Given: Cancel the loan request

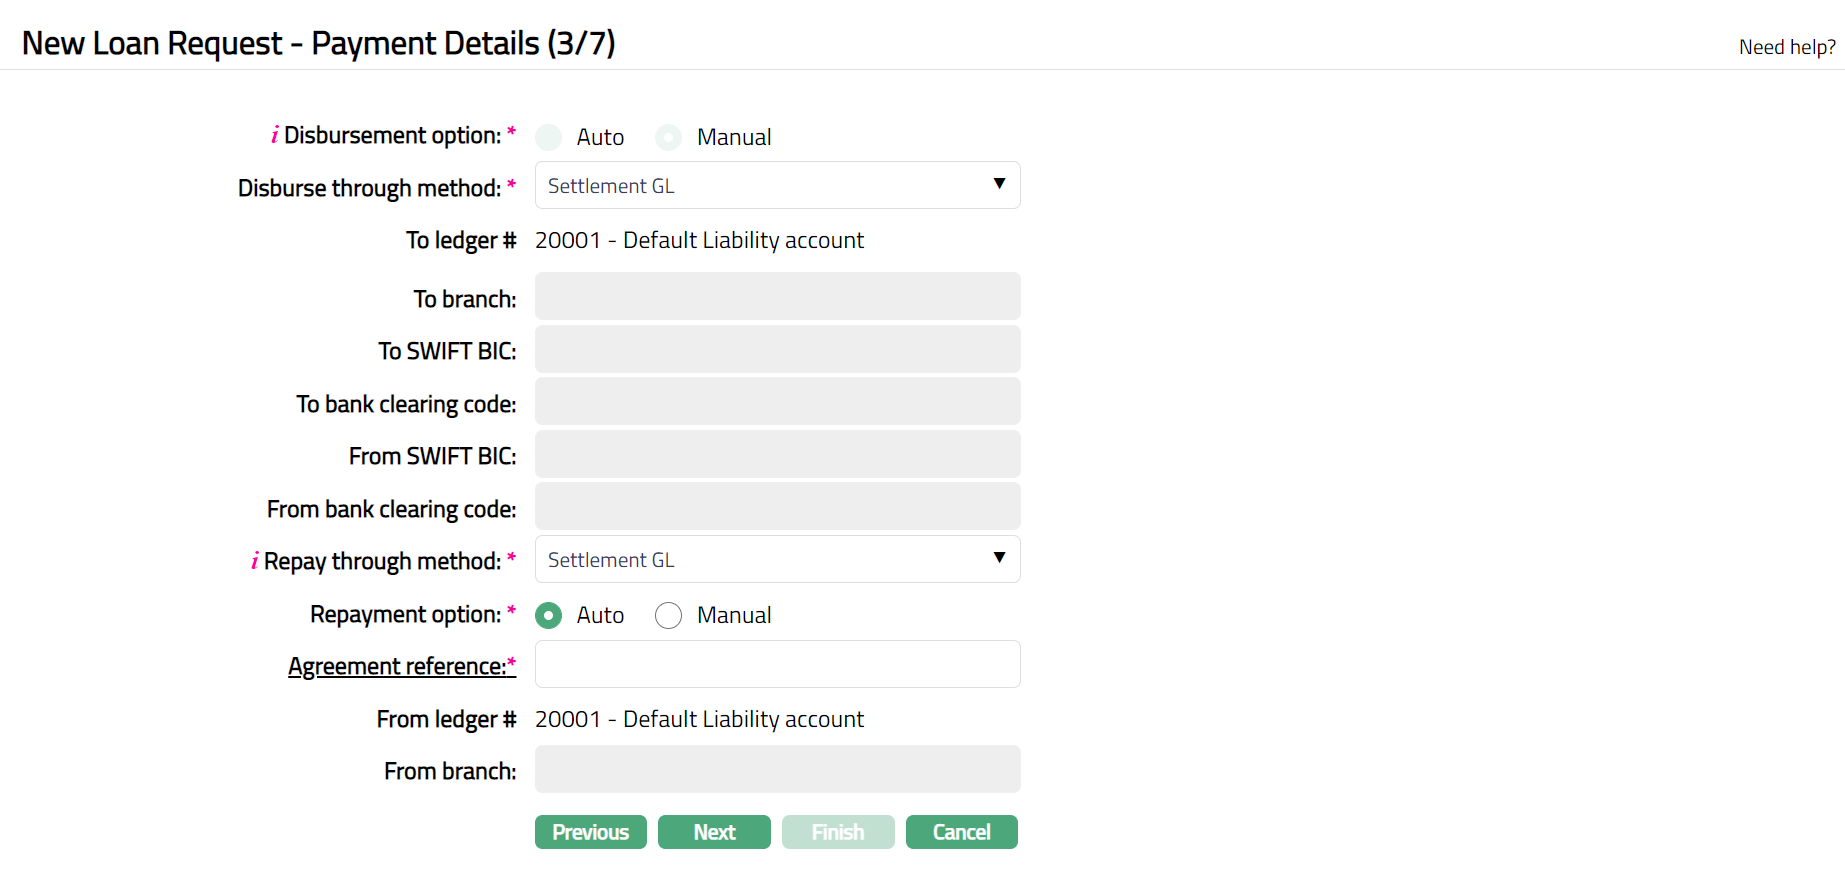Looking at the screenshot, I should click(x=961, y=832).
